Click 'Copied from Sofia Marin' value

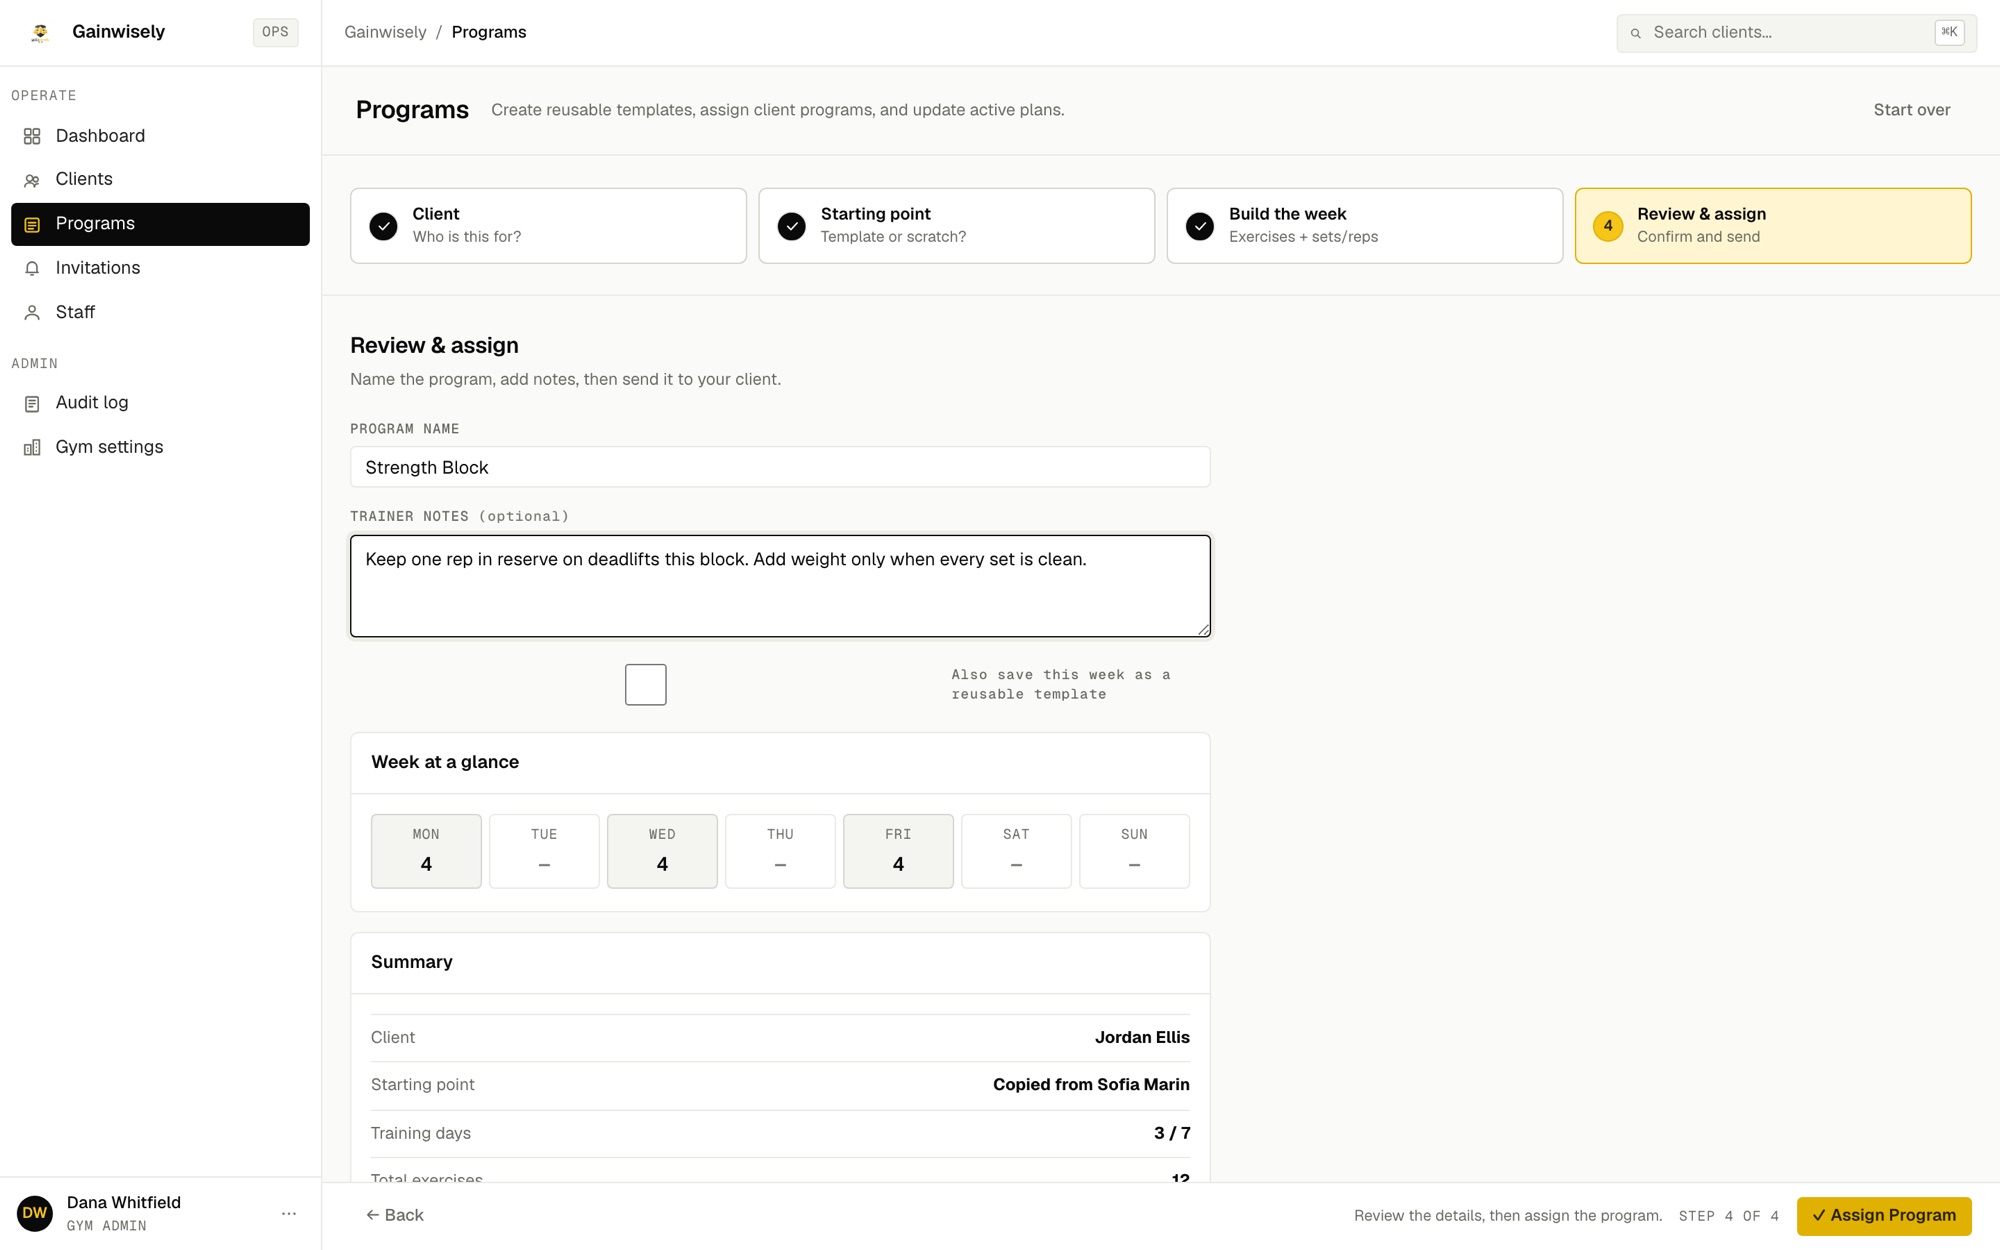tap(1091, 1085)
